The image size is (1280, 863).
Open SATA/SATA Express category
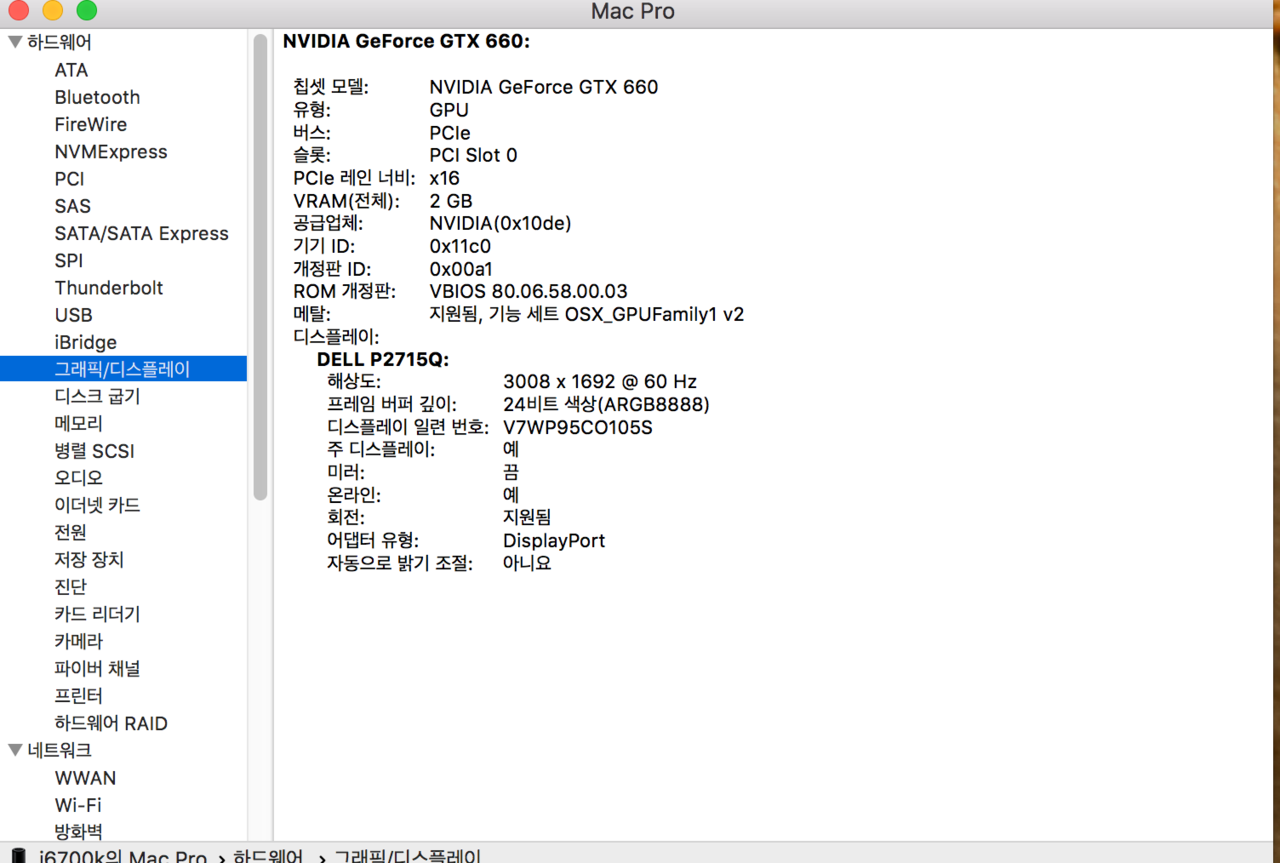click(141, 233)
